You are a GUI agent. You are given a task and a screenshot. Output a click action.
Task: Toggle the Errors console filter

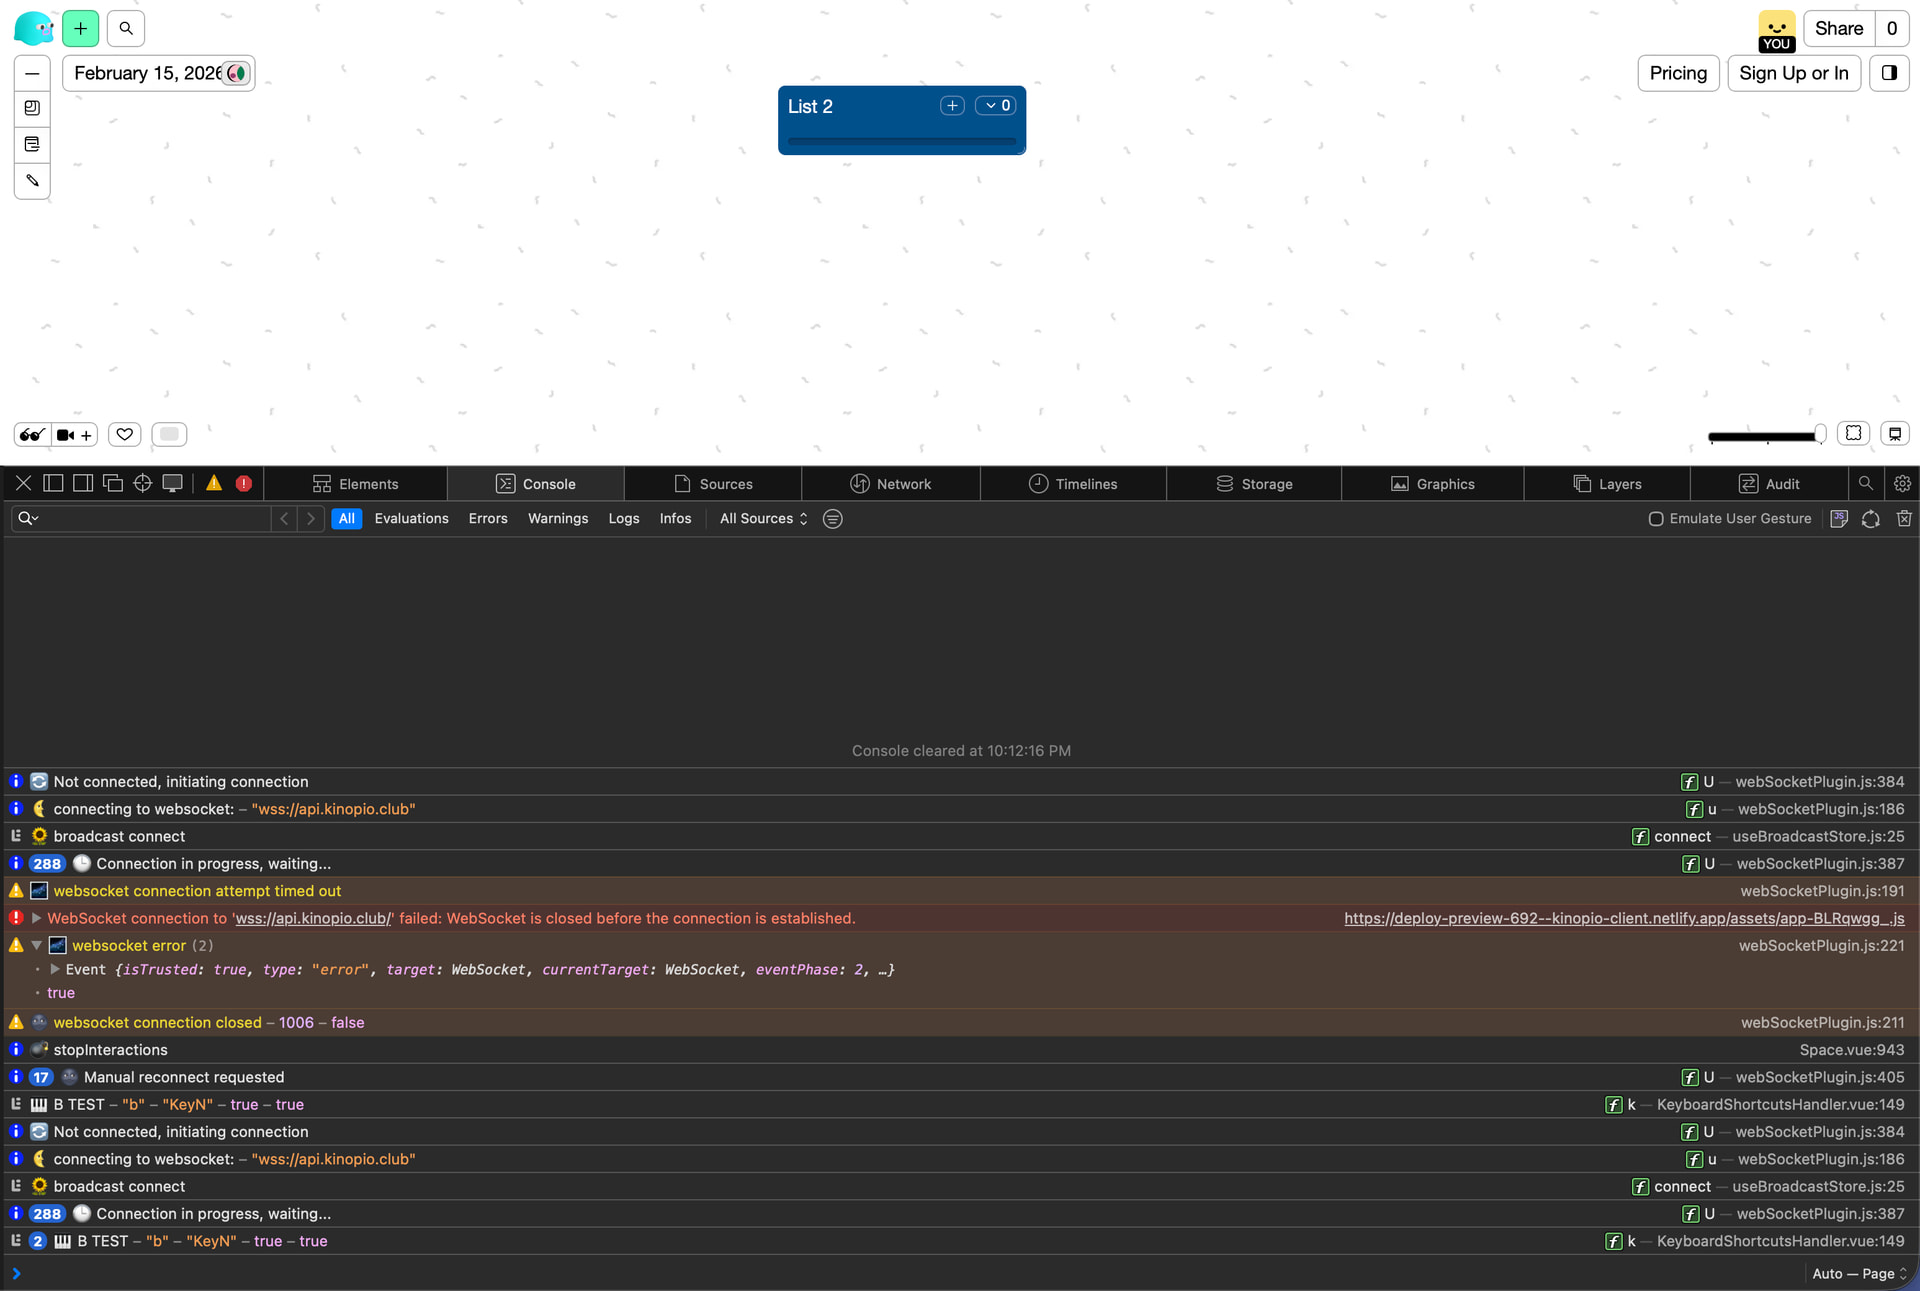point(488,519)
